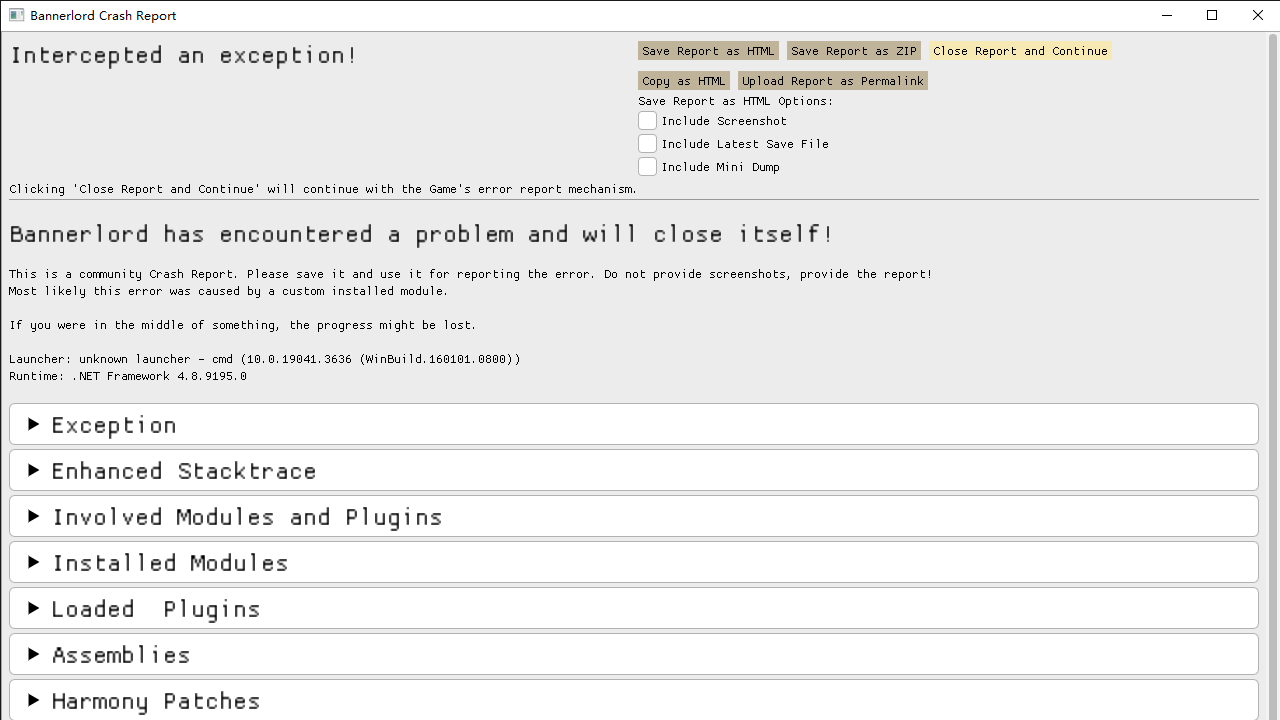1280x720 pixels.
Task: Tick the Include Latest Save File option
Action: [648, 144]
